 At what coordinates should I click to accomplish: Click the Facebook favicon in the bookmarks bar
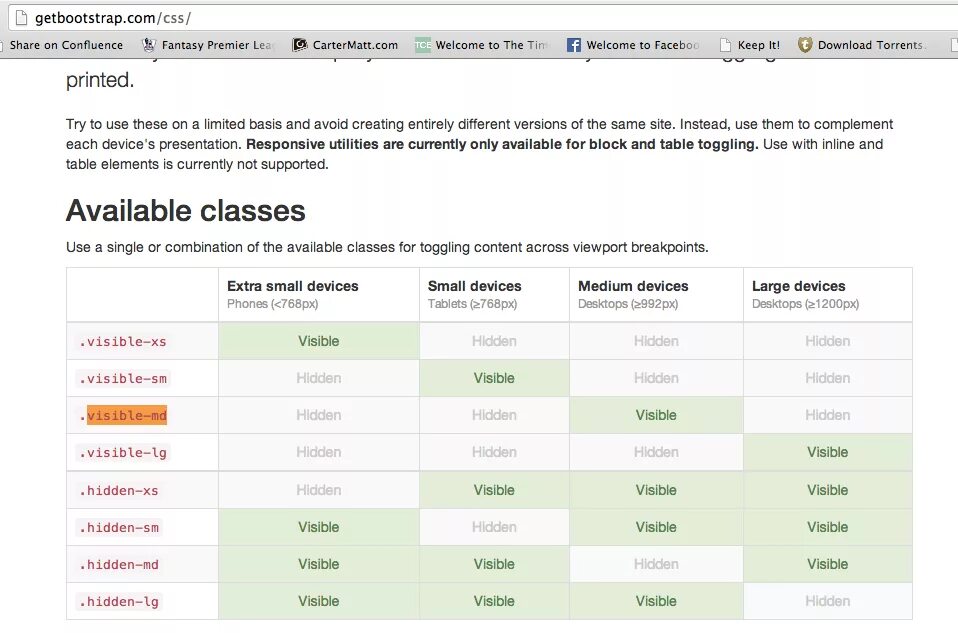tap(573, 44)
